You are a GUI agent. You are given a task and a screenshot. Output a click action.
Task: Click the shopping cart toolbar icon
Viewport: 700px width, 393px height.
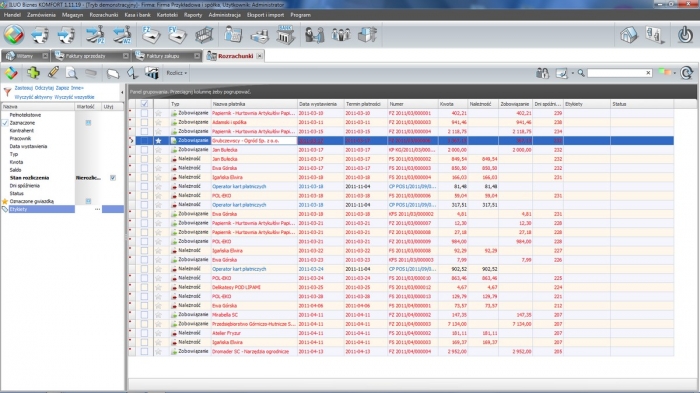204,35
